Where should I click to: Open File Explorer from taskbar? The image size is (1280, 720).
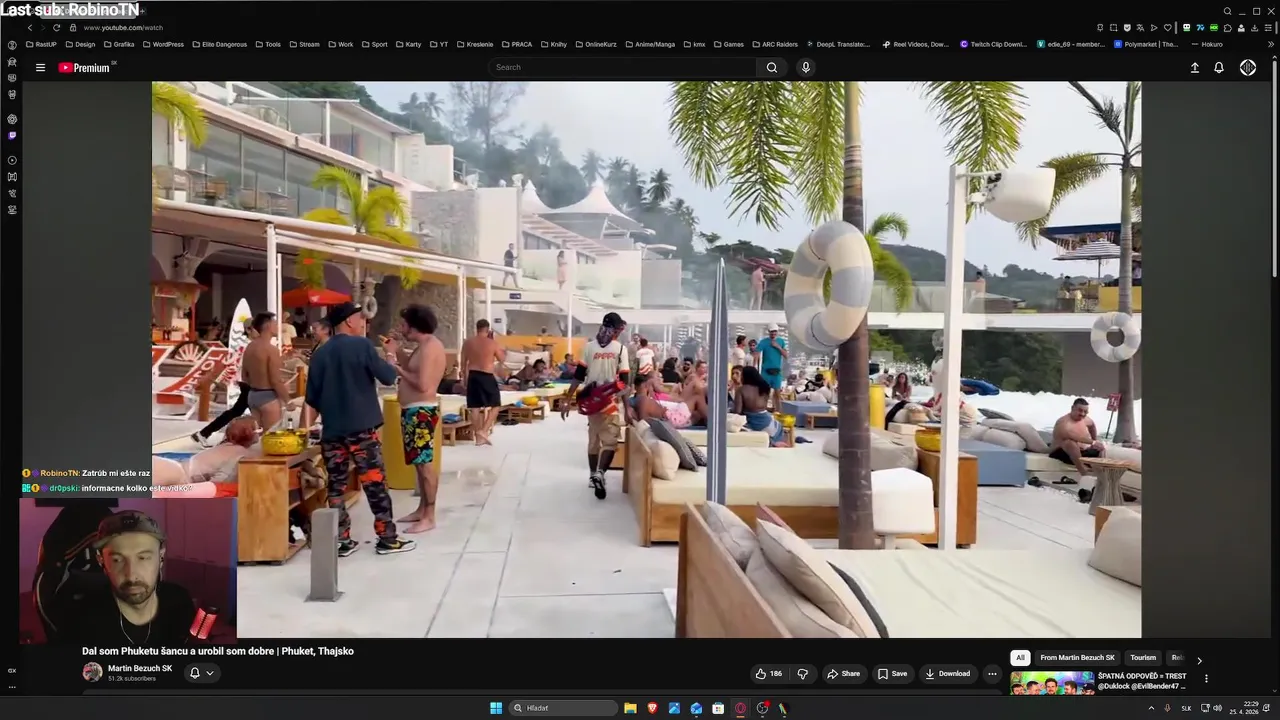630,708
